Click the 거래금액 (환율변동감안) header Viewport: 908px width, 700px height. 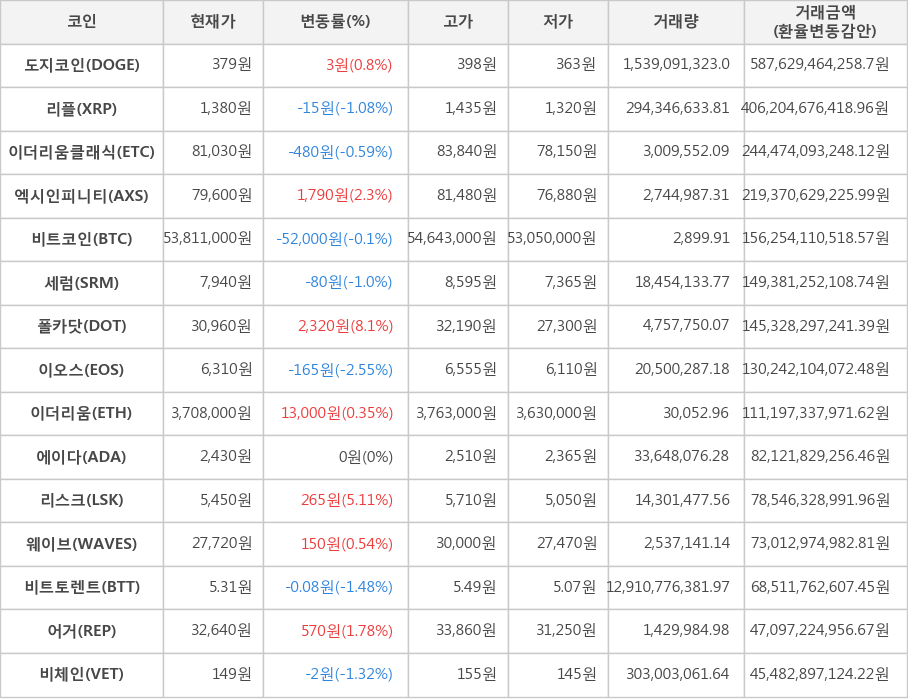click(825, 22)
